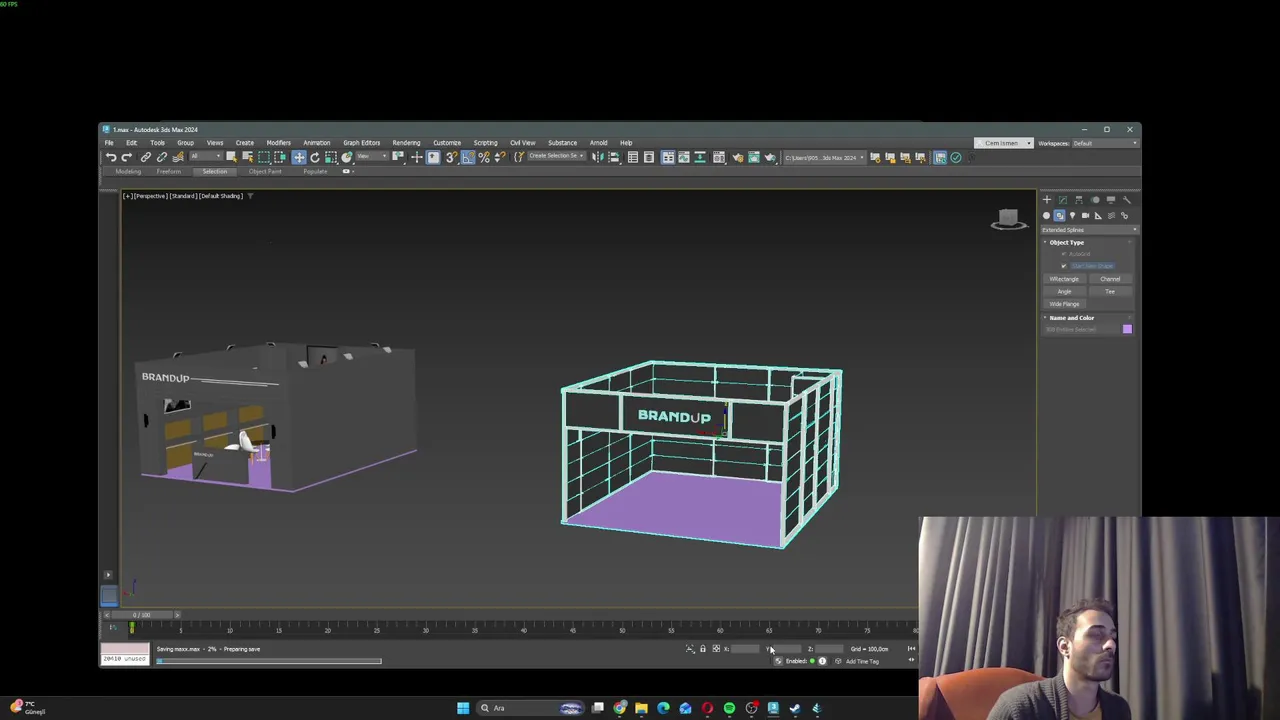Open the Hierarchy panel tab
This screenshot has height=720, width=1280.
(x=1078, y=200)
